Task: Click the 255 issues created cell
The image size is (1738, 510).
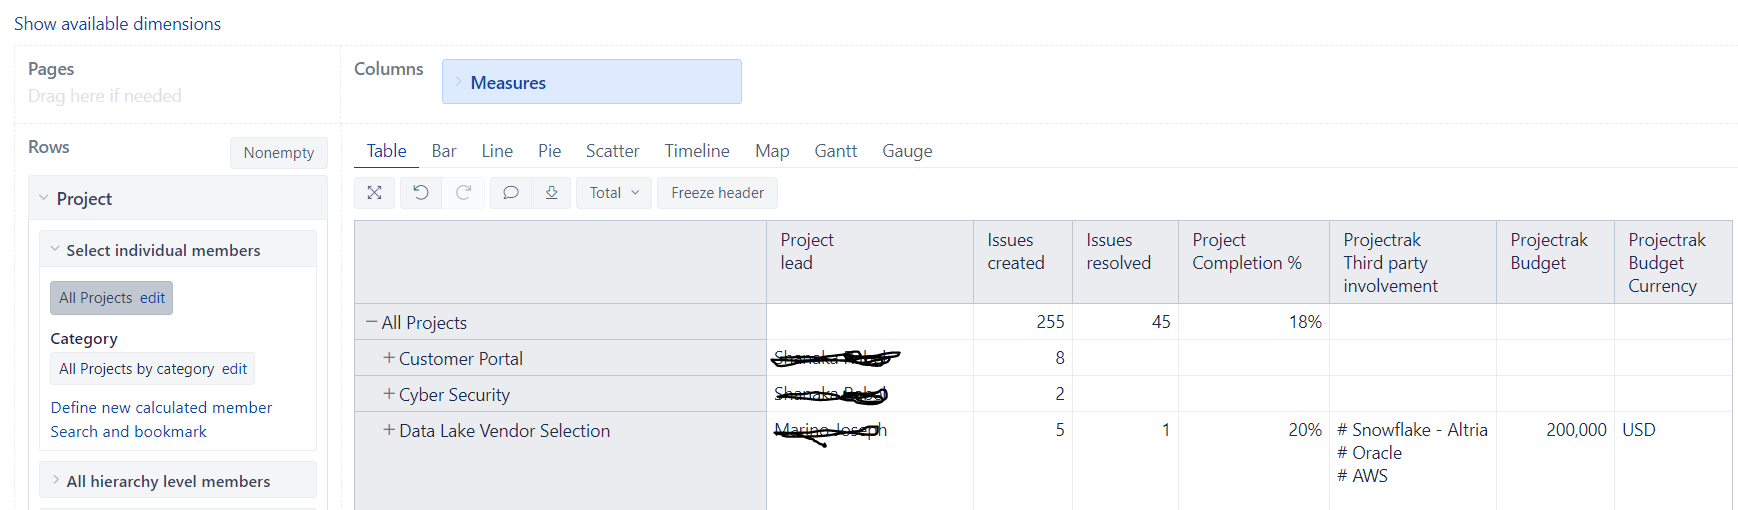Action: pos(1023,322)
